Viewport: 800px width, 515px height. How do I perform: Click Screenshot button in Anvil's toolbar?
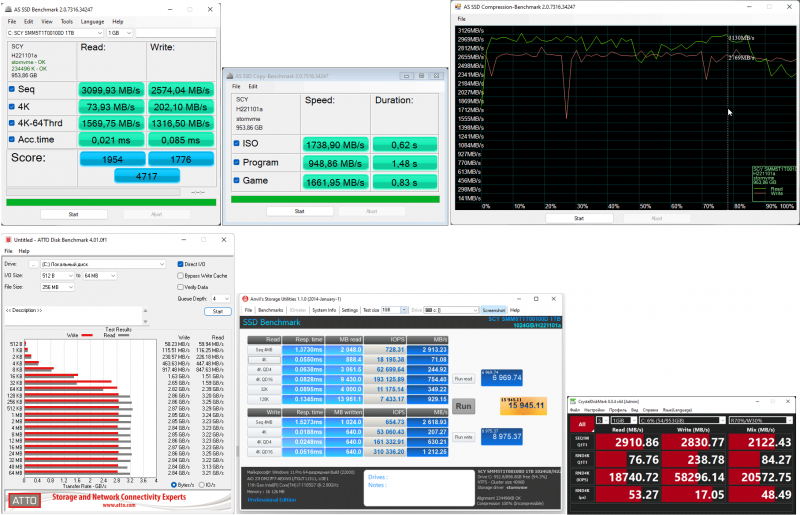coord(493,310)
